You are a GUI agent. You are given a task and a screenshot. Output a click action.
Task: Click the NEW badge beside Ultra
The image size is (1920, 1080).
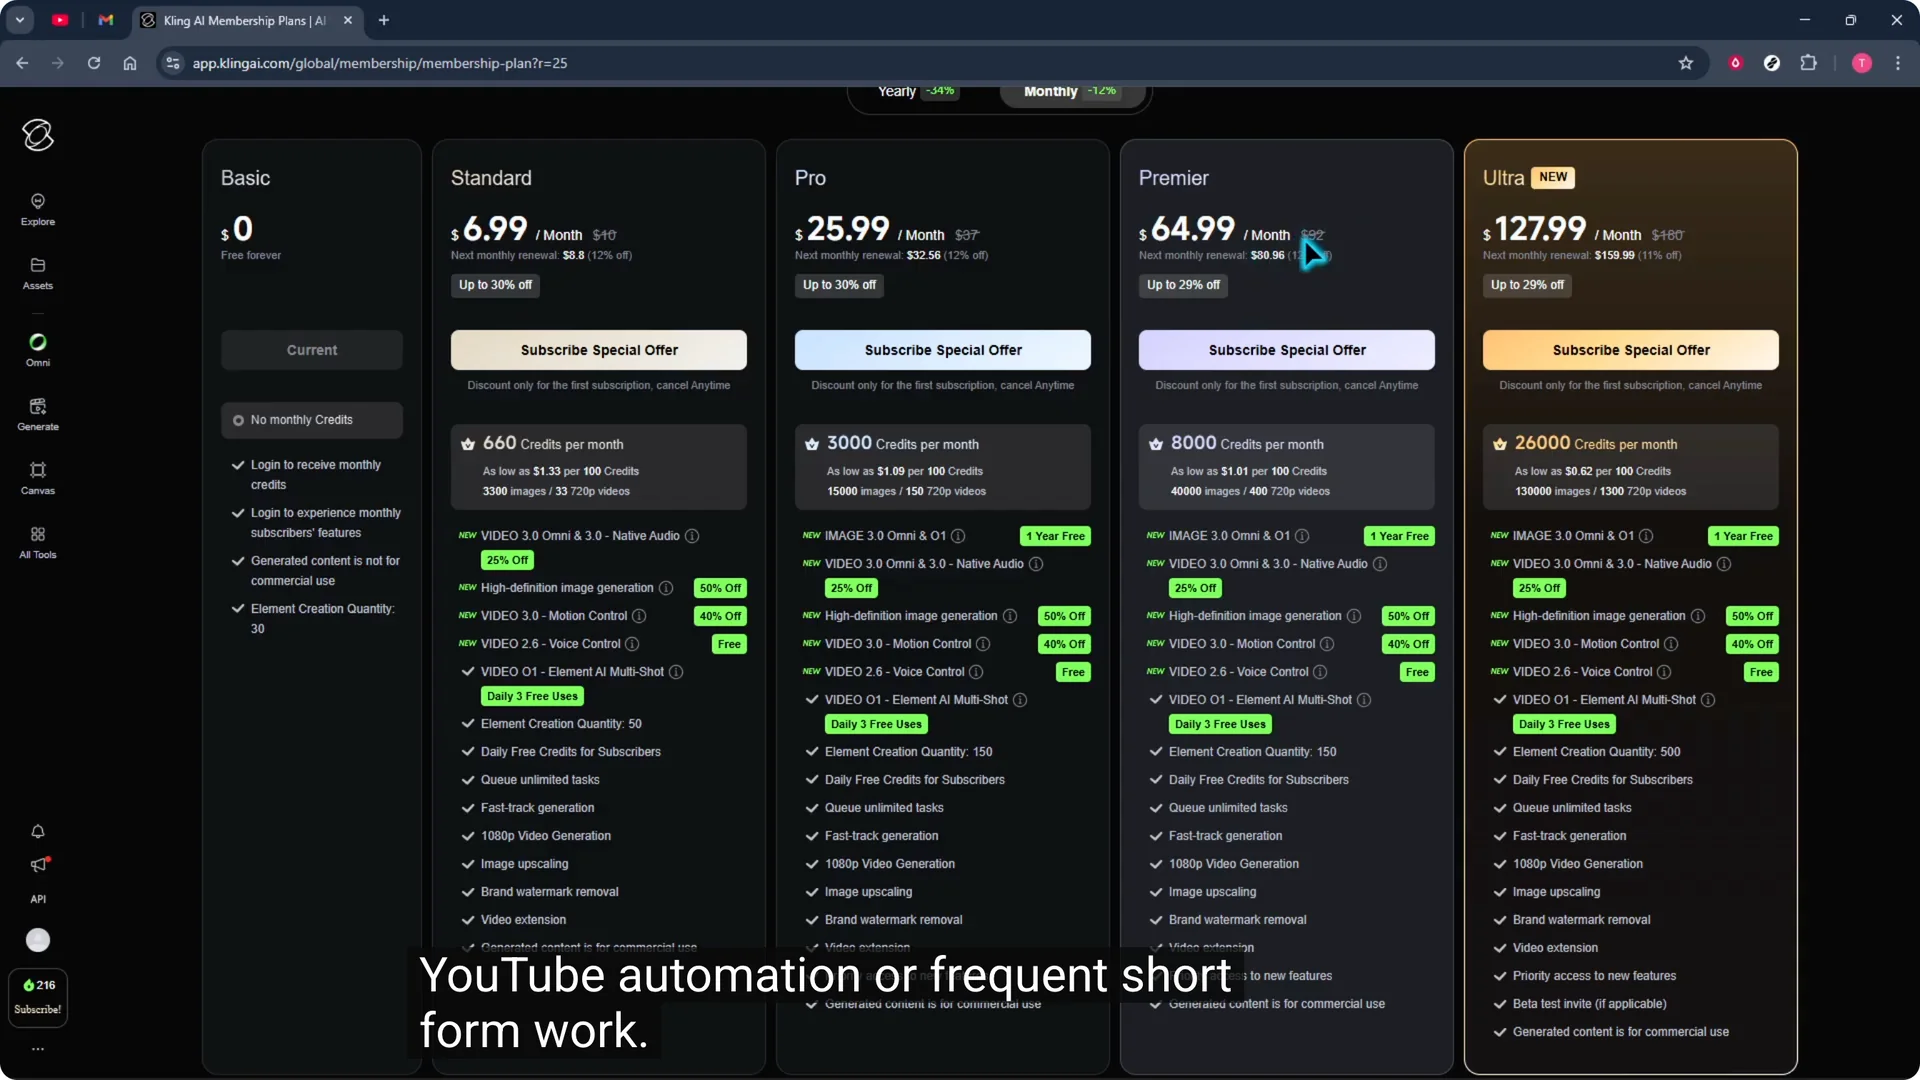click(1553, 177)
